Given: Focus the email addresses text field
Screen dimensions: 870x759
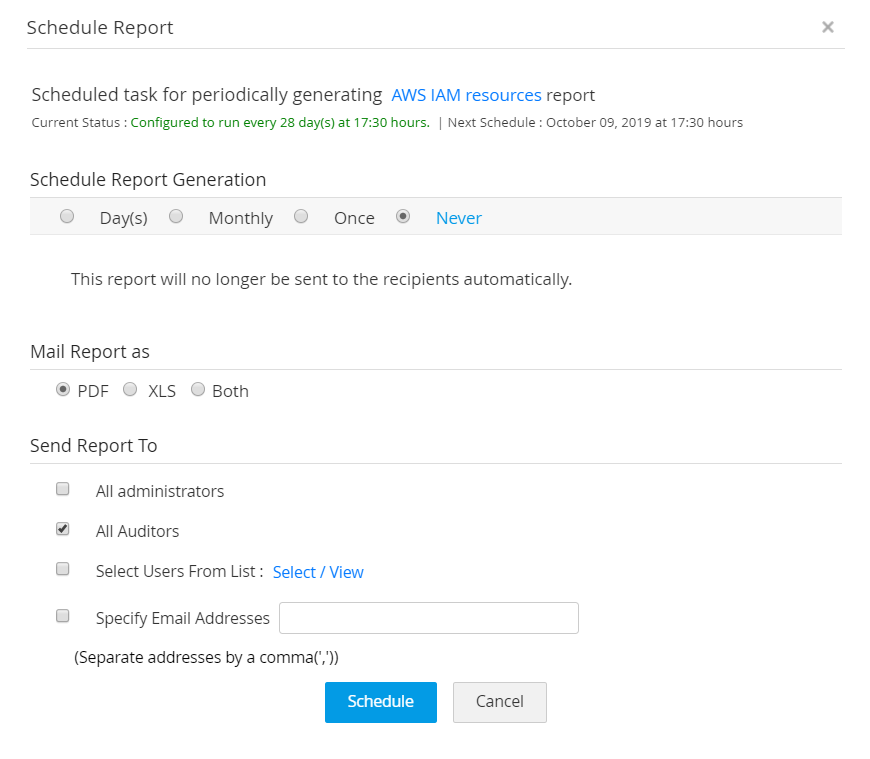Looking at the screenshot, I should 428,618.
